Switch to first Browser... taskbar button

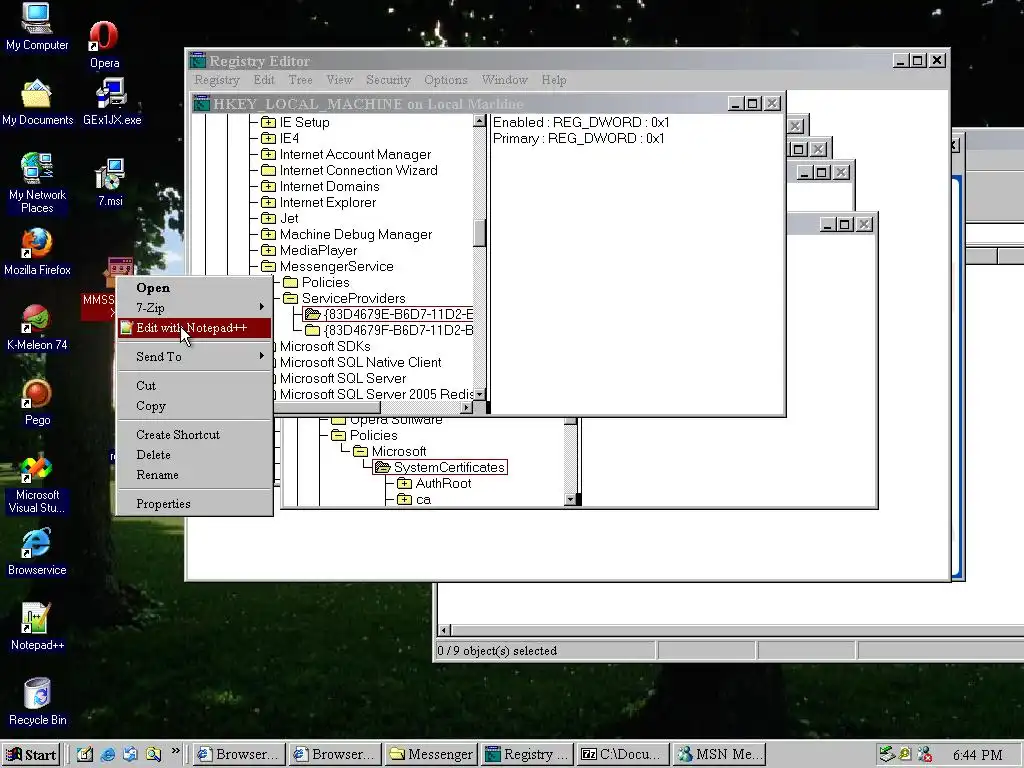click(x=239, y=754)
